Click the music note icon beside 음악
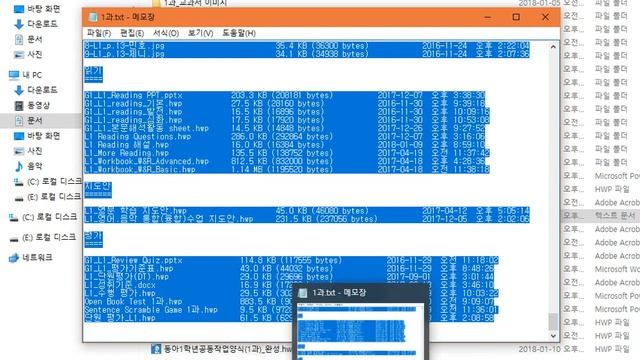The height and width of the screenshot is (360, 640). click(x=19, y=166)
